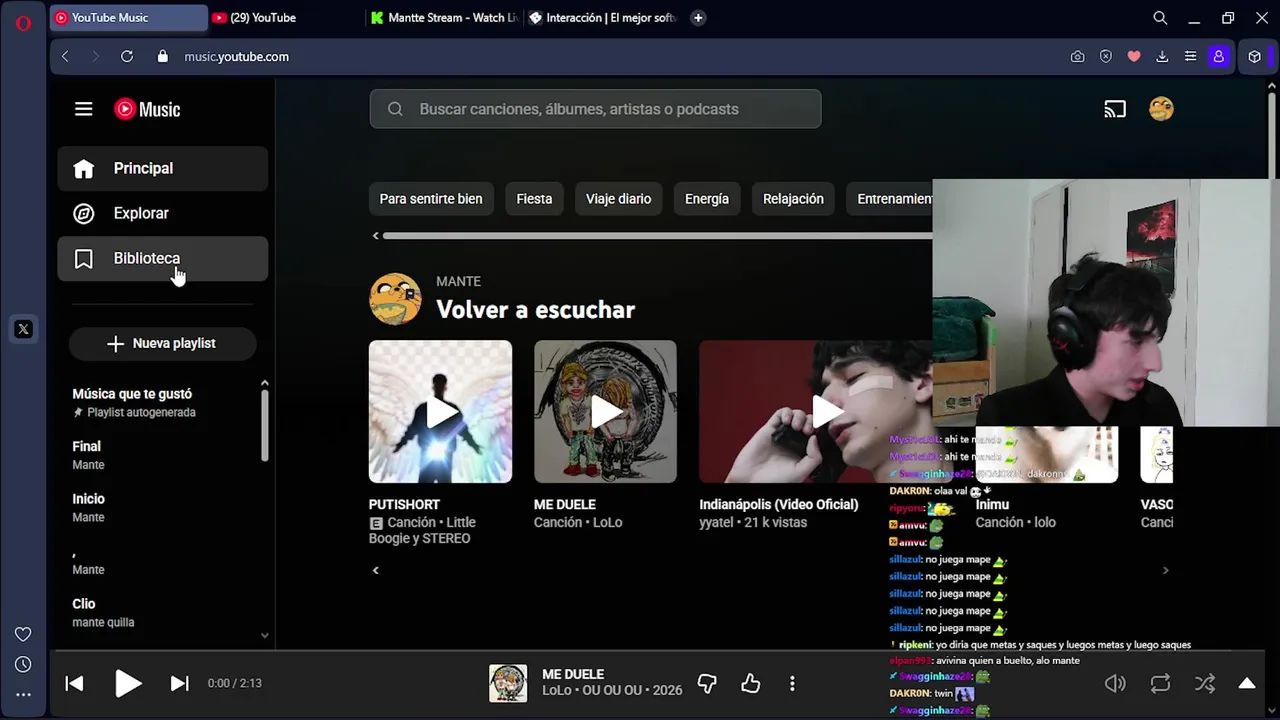Play the ME DUELE card thumbnail
Screen dimensions: 1280x720
pos(605,412)
